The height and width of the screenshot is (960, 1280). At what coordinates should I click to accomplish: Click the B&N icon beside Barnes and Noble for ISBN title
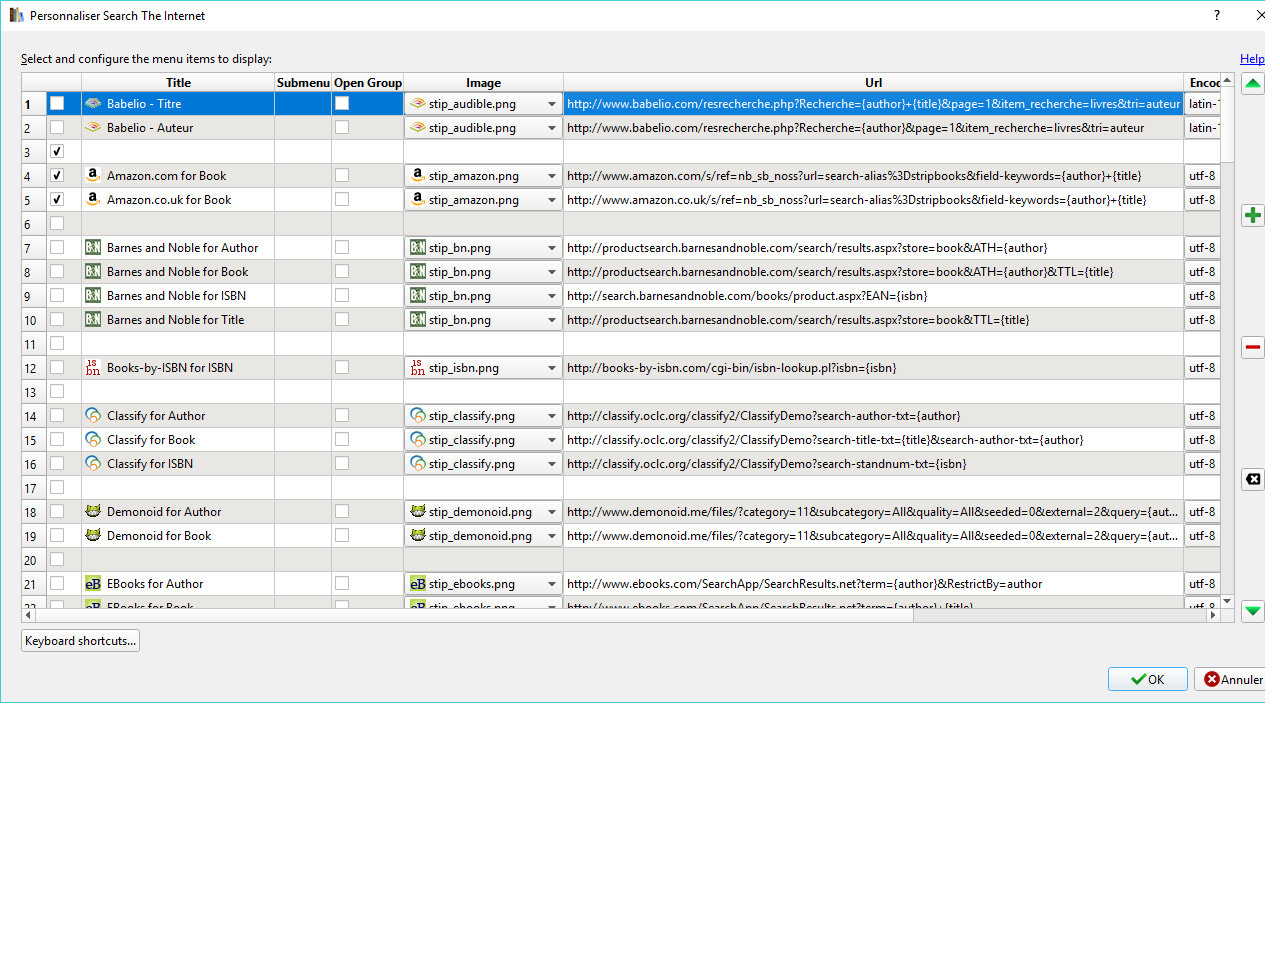(93, 295)
